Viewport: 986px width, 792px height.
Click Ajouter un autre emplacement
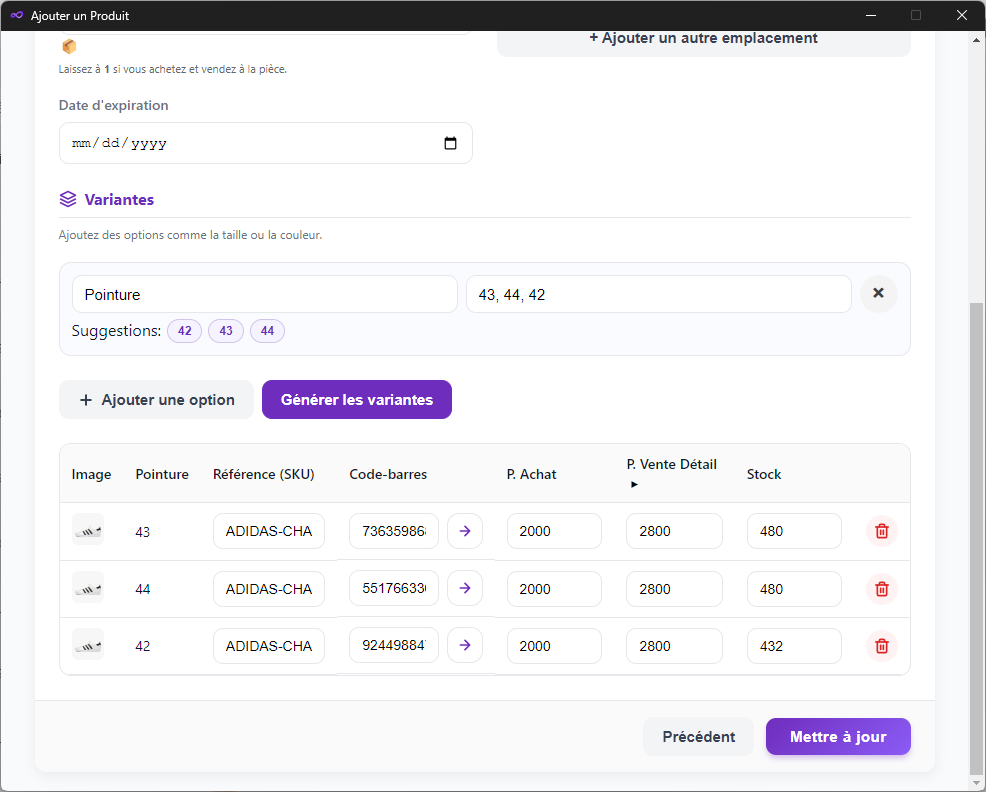(x=703, y=38)
